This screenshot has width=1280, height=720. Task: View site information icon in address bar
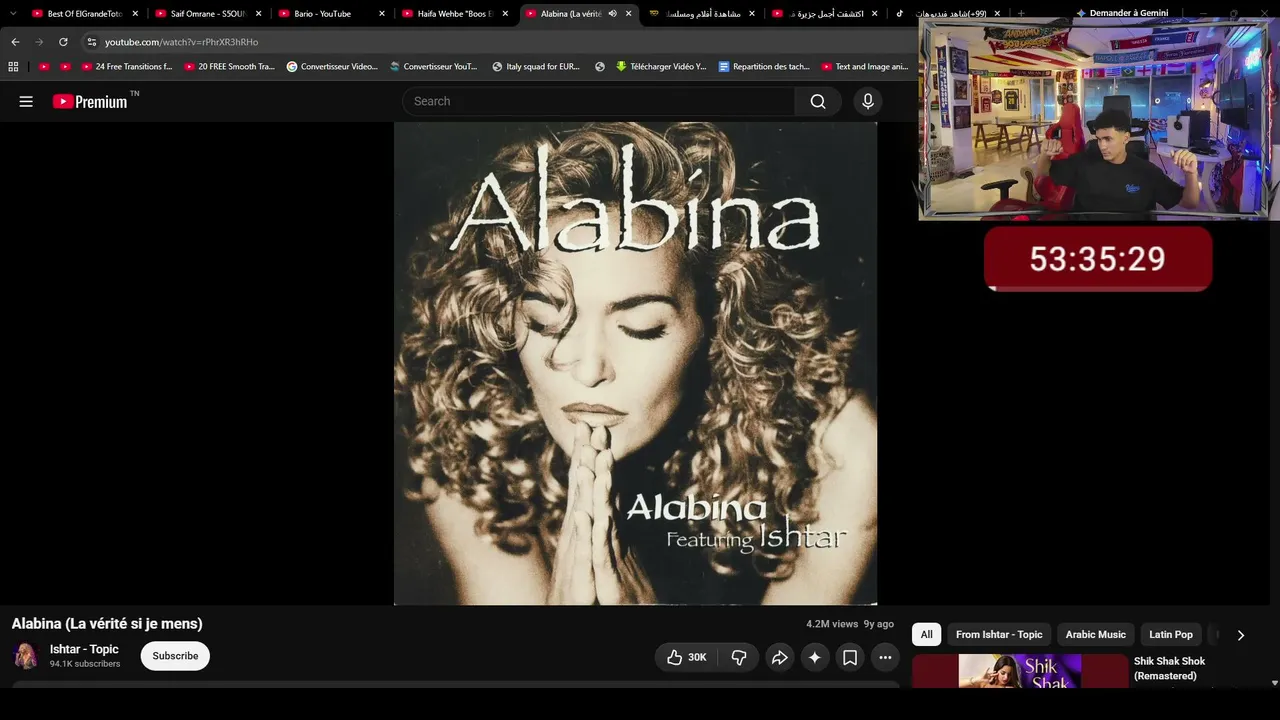91,42
